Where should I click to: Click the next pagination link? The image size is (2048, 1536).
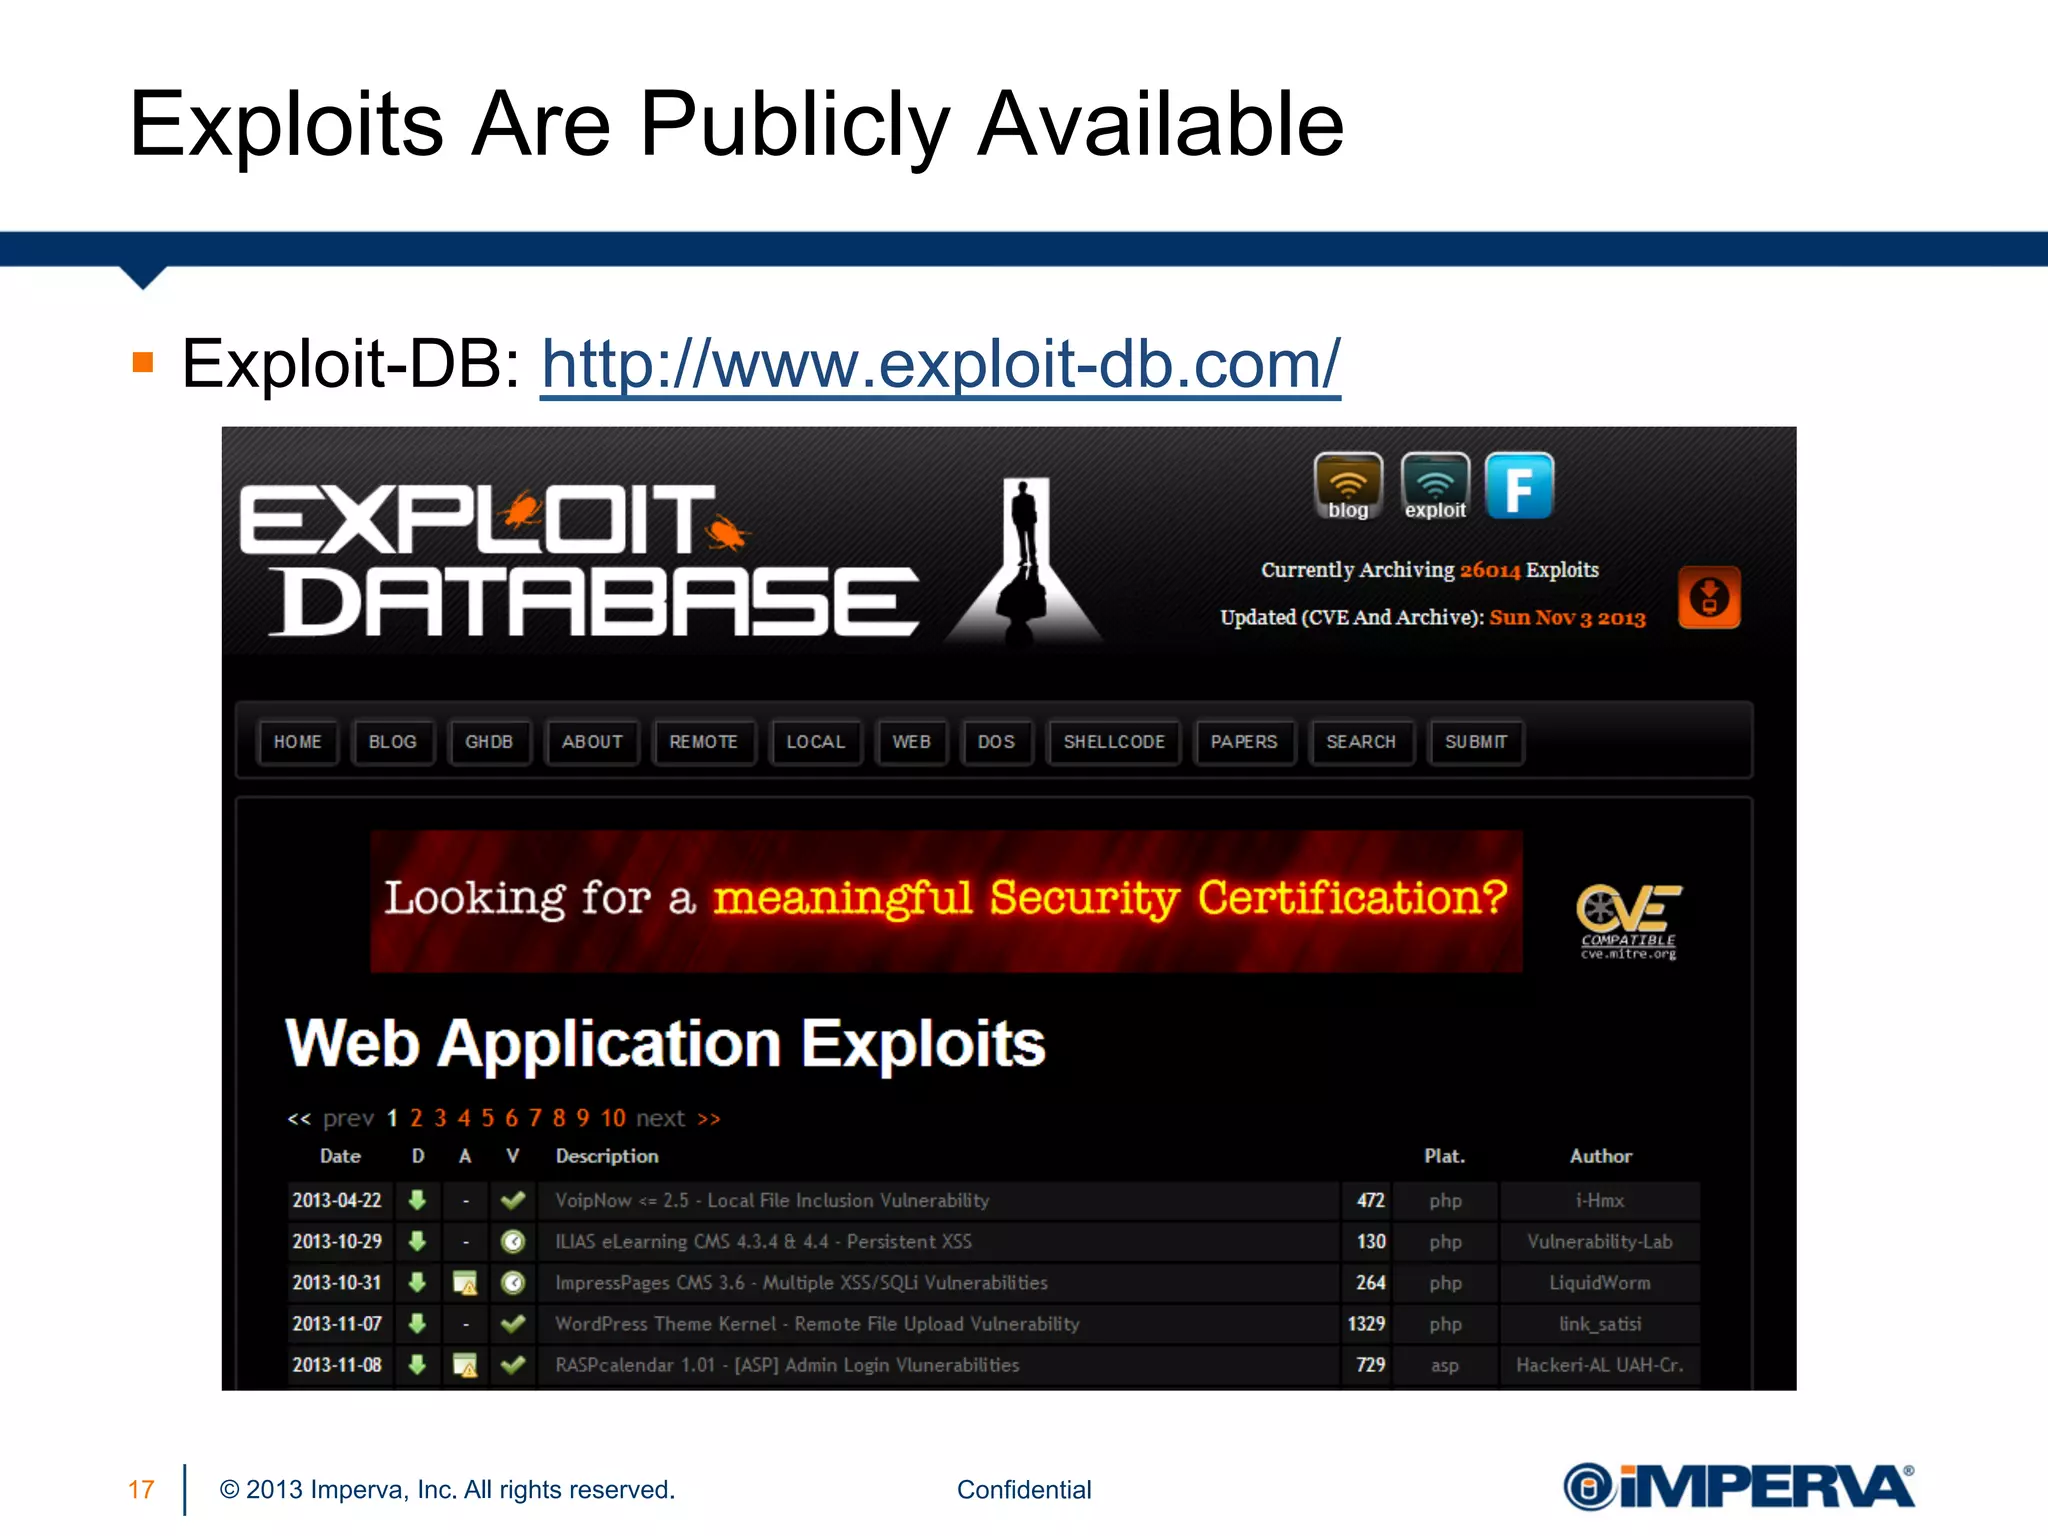pos(661,1118)
